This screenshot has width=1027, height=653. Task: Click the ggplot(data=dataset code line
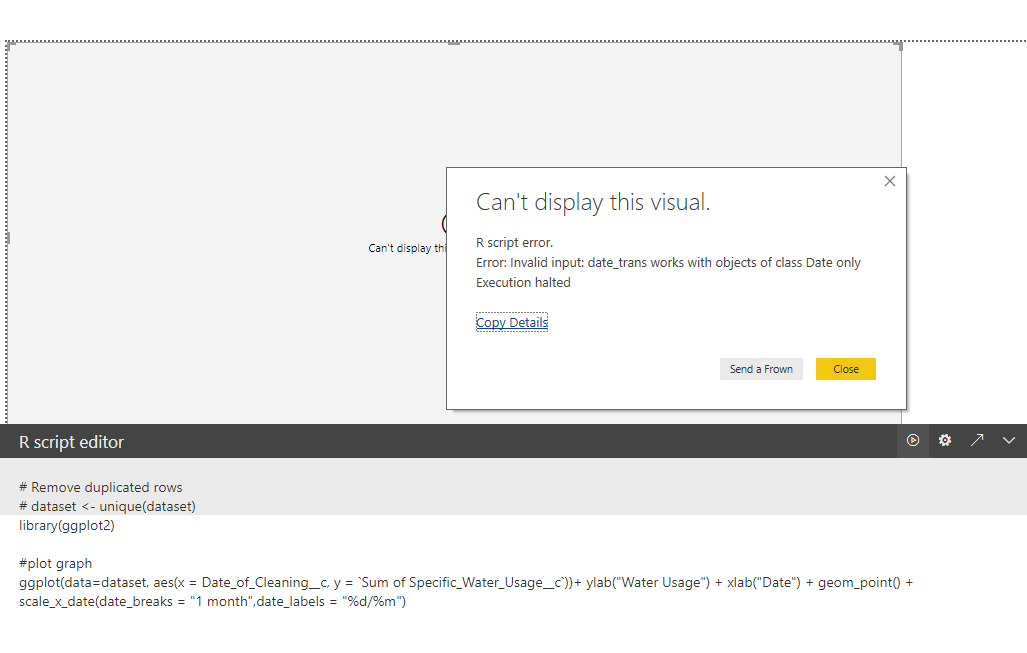466,582
